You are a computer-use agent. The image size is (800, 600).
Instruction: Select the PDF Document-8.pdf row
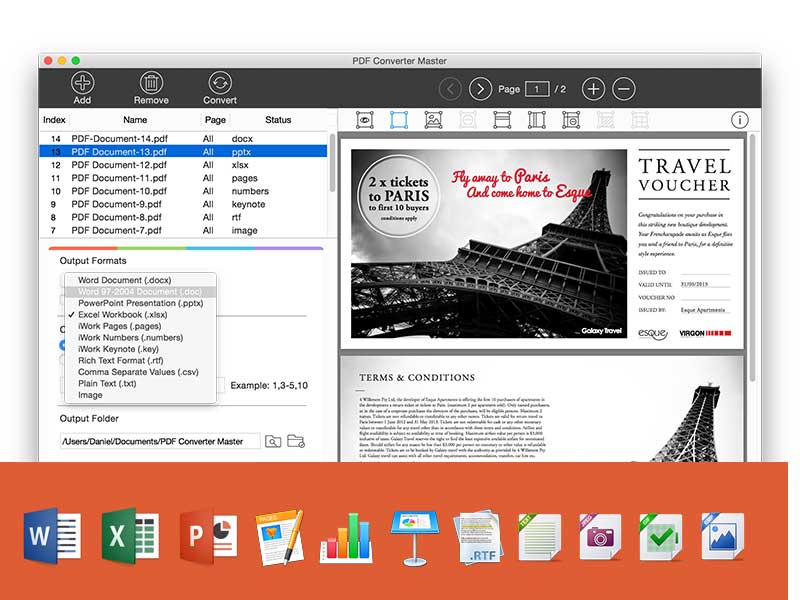tap(184, 217)
